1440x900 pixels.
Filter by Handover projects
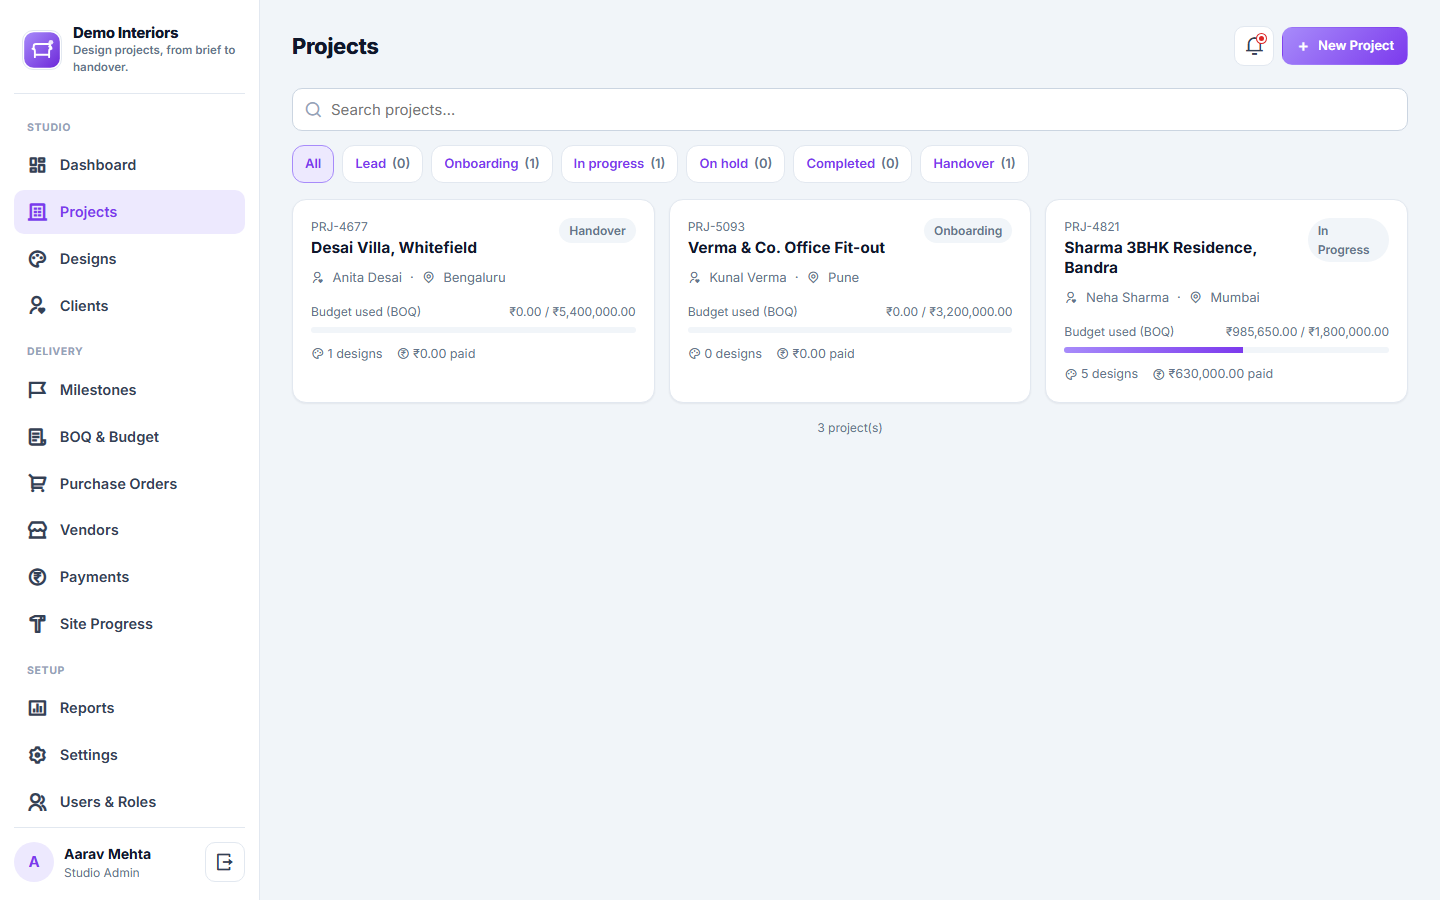(974, 164)
